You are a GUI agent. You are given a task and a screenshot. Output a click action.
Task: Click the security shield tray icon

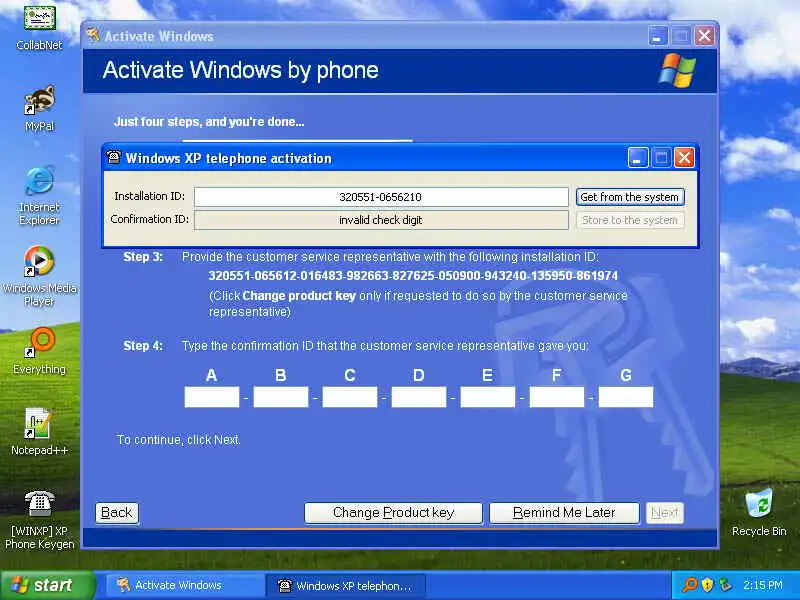tap(707, 585)
